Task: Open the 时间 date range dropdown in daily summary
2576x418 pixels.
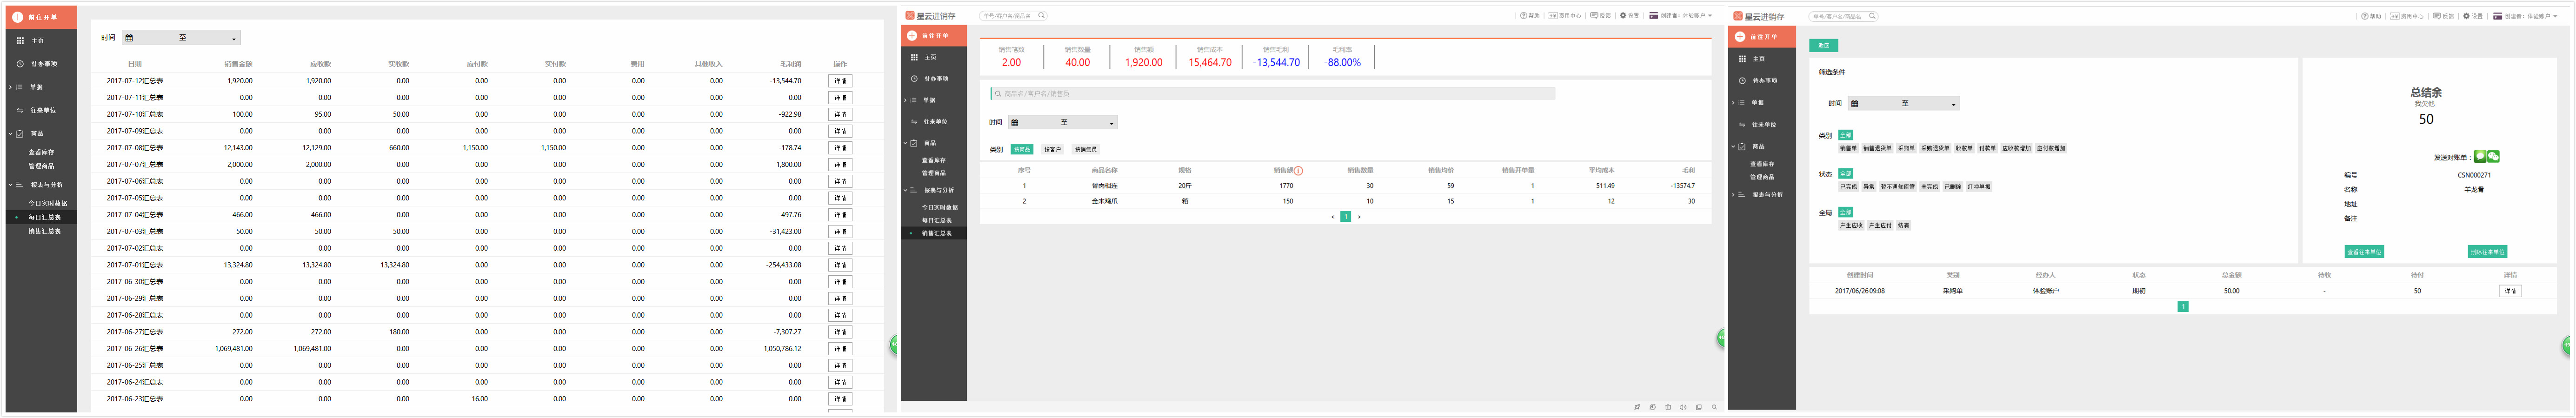Action: click(181, 38)
